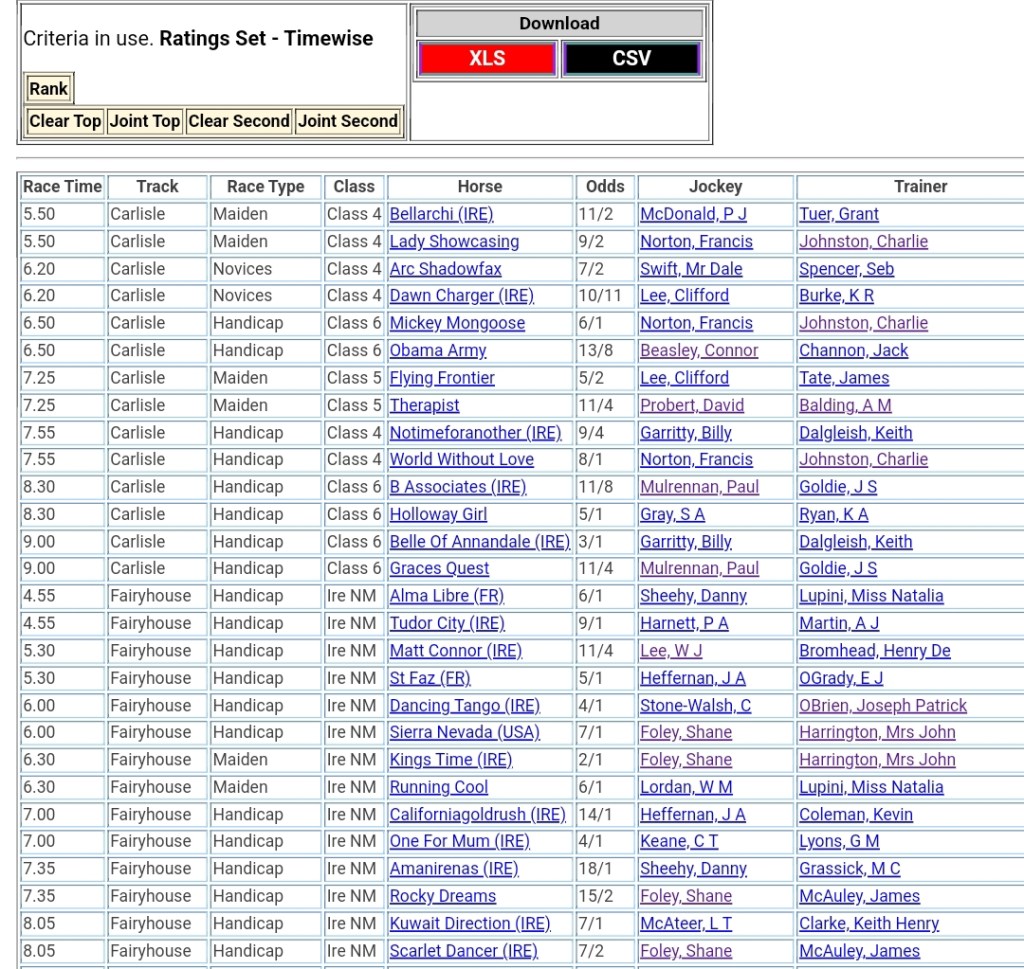This screenshot has height=969, width=1024.
Task: Filter by Joint Second
Action: pyautogui.click(x=348, y=121)
